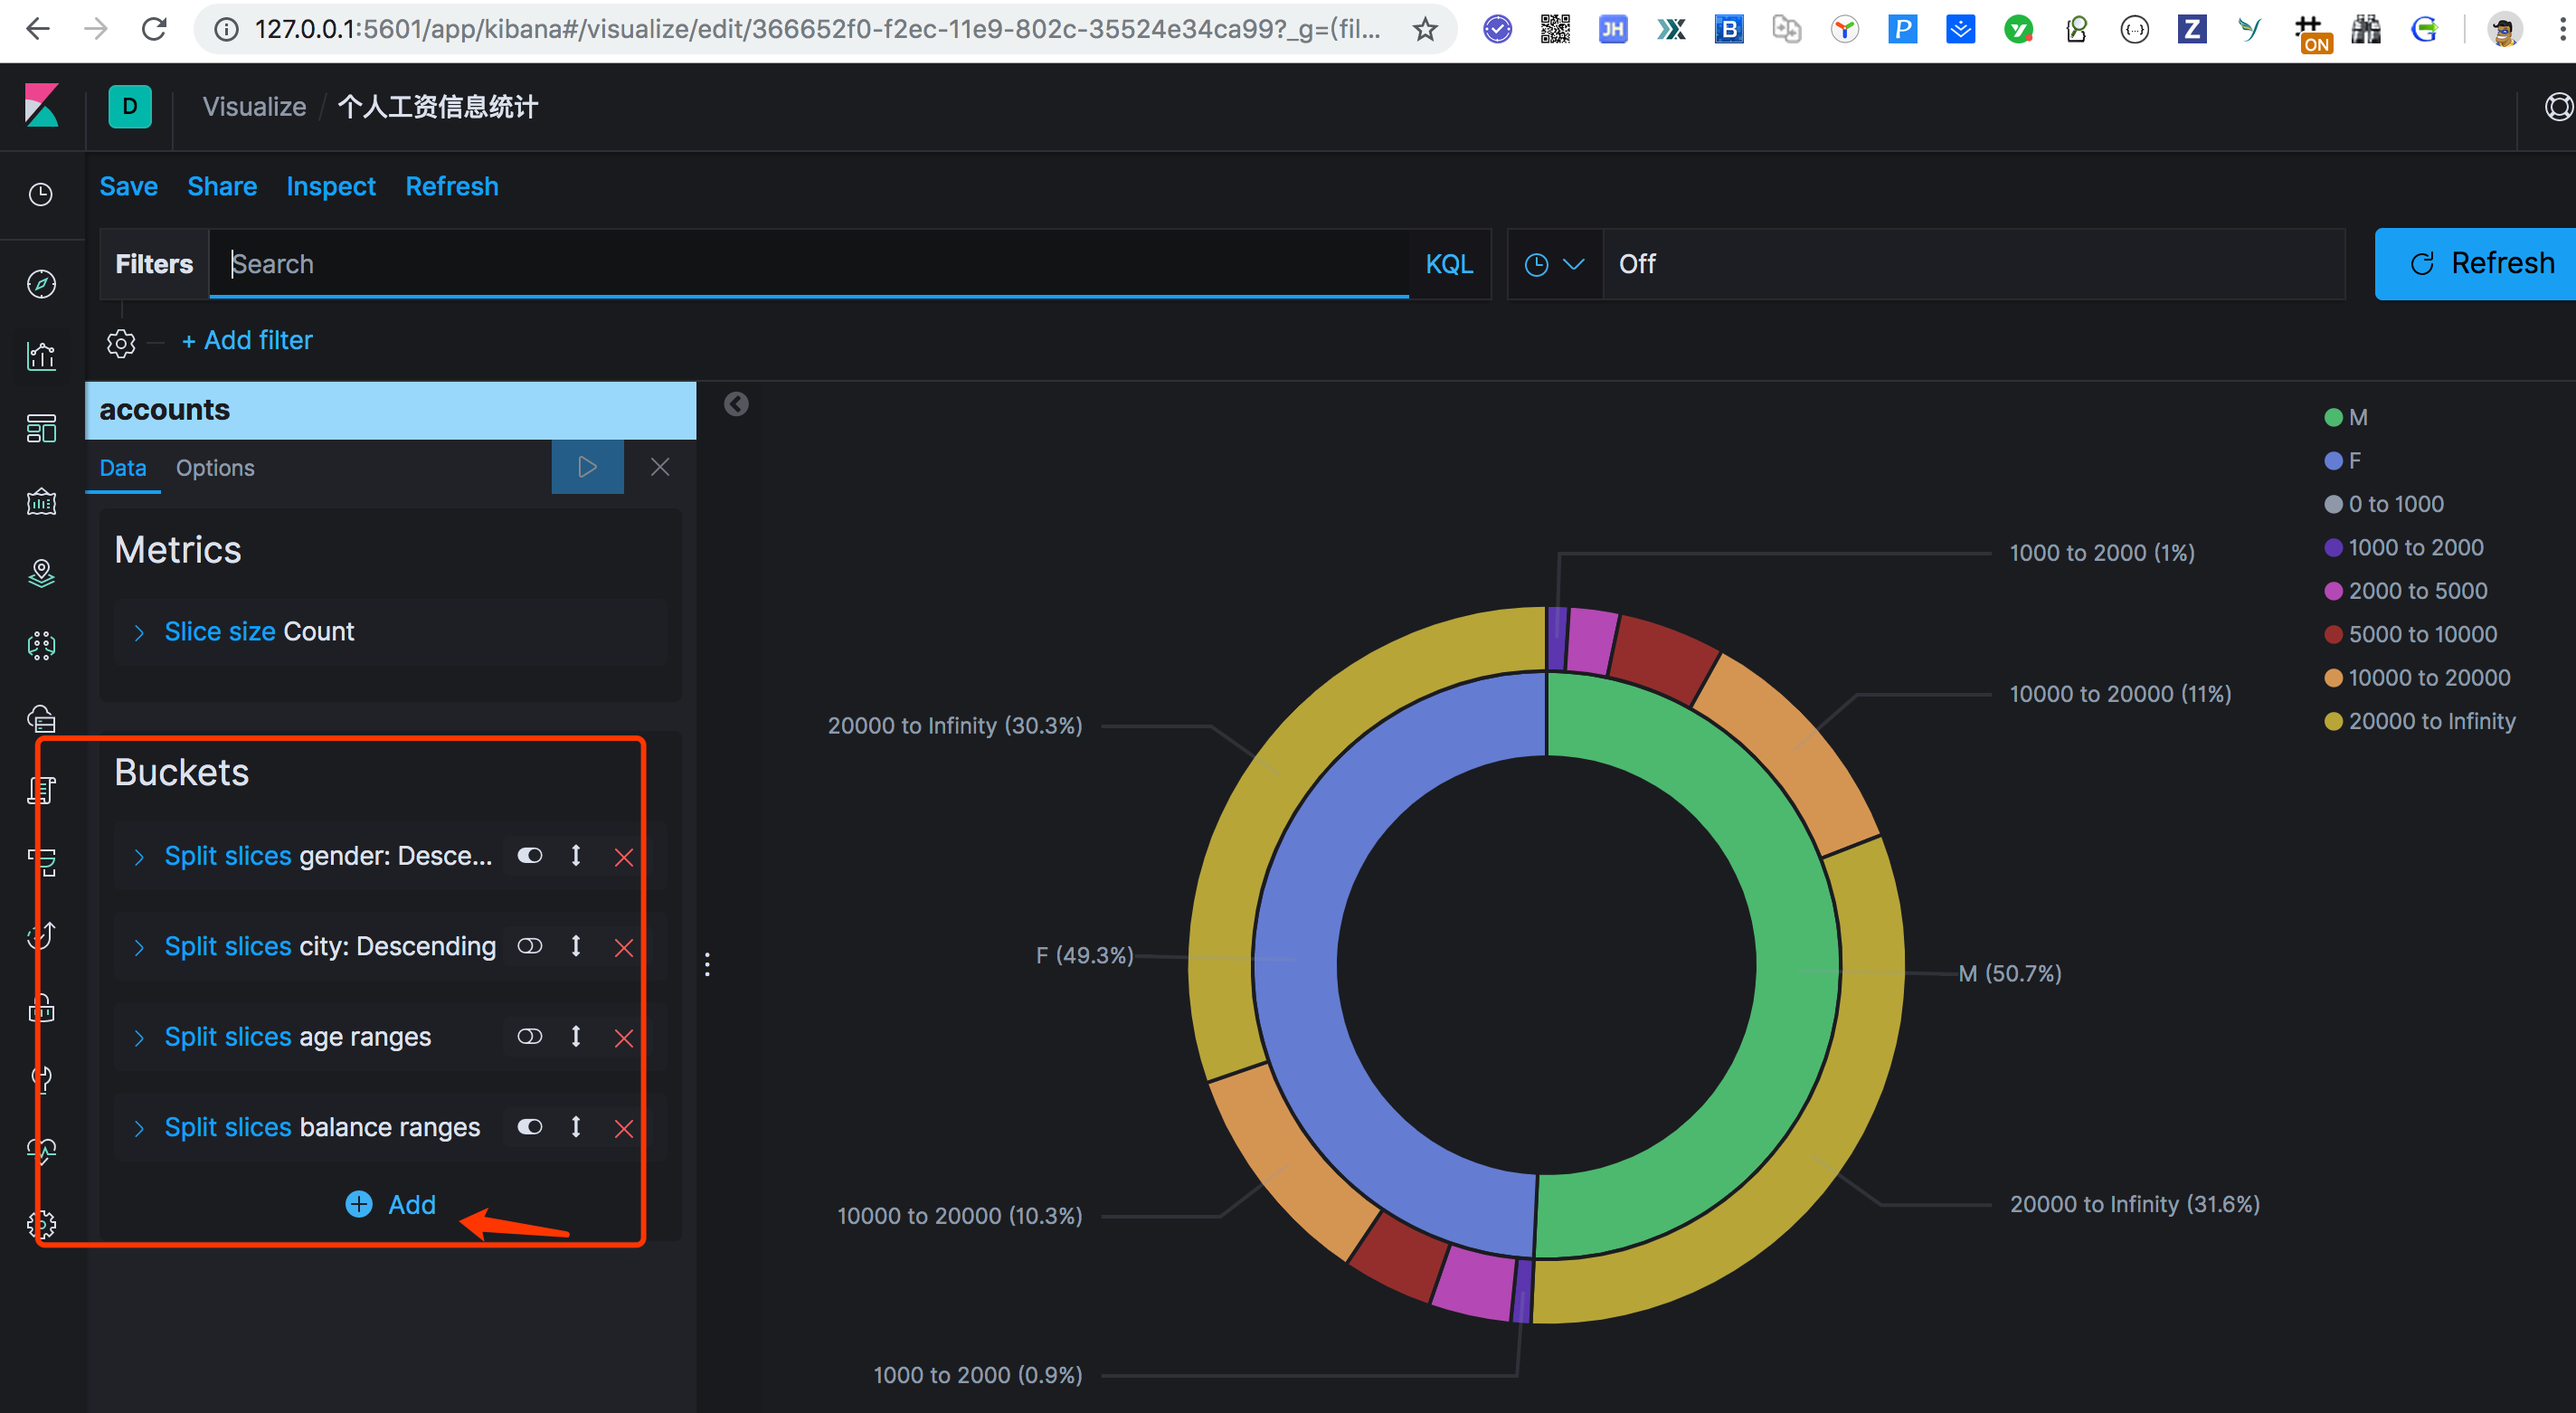Click the Share icon in top toolbar

tap(223, 186)
